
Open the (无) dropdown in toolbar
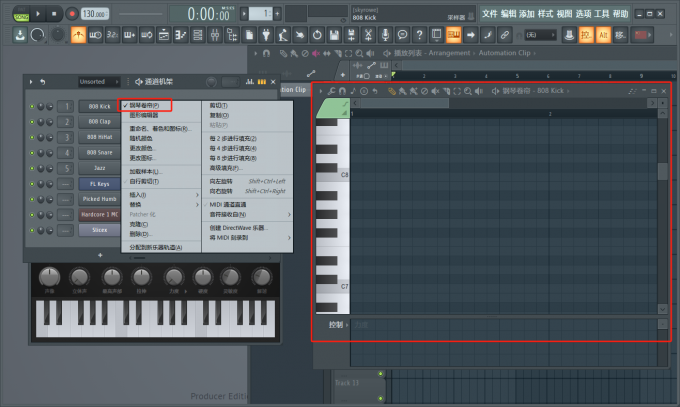pos(540,35)
